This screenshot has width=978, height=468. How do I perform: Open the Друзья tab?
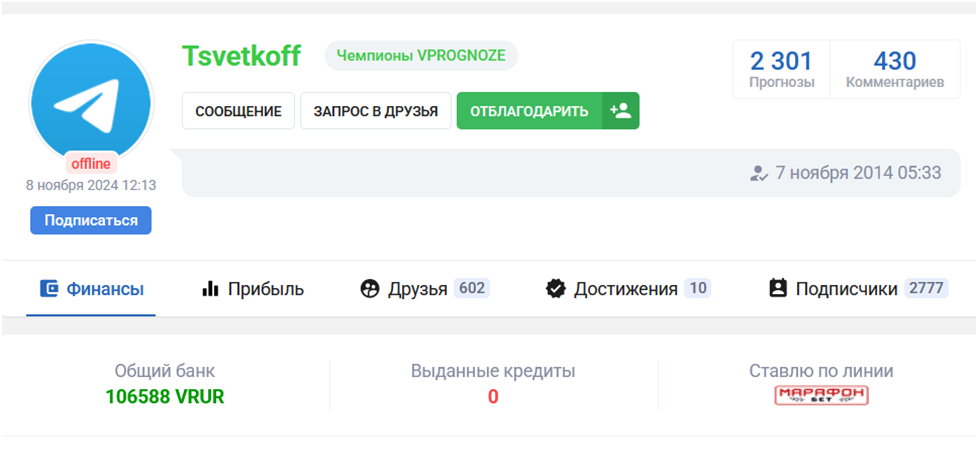click(425, 289)
